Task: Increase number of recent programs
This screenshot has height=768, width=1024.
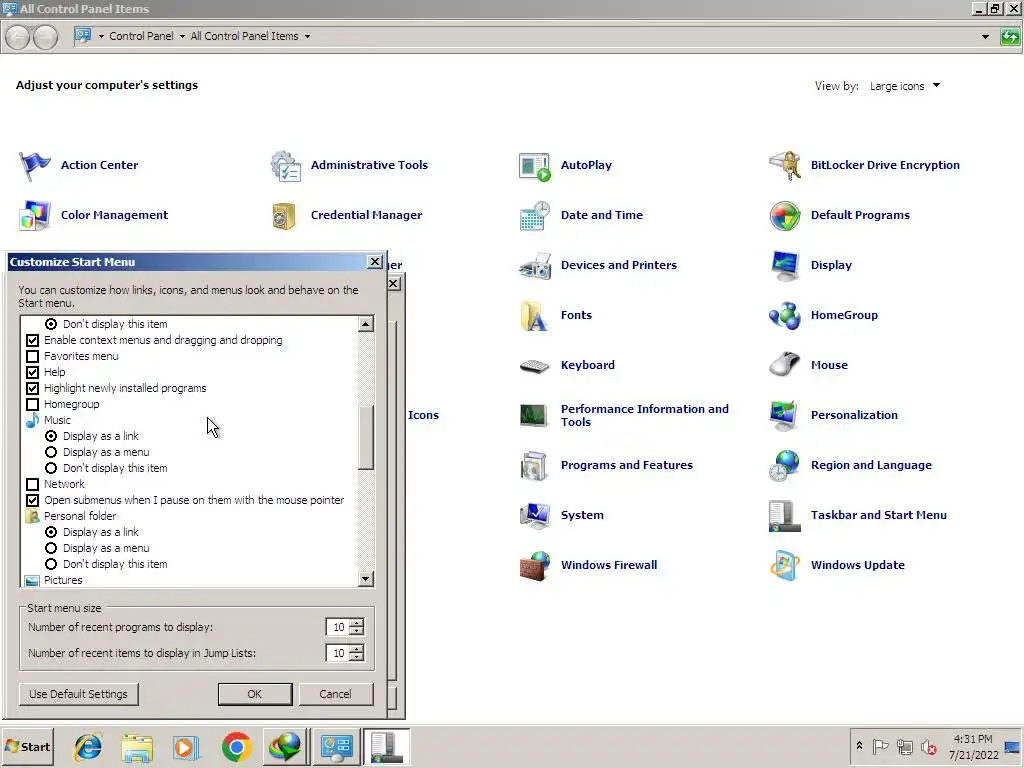Action: click(x=357, y=623)
